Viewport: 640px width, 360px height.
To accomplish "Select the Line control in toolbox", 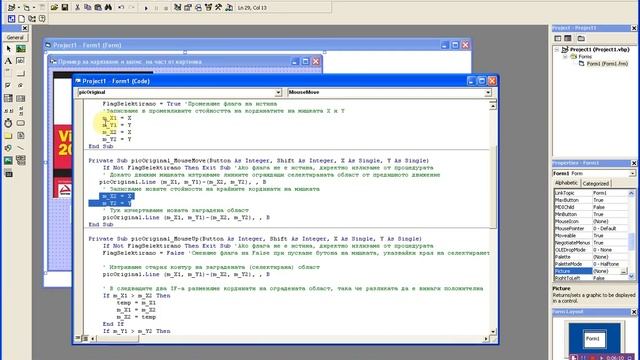I will (20, 148).
